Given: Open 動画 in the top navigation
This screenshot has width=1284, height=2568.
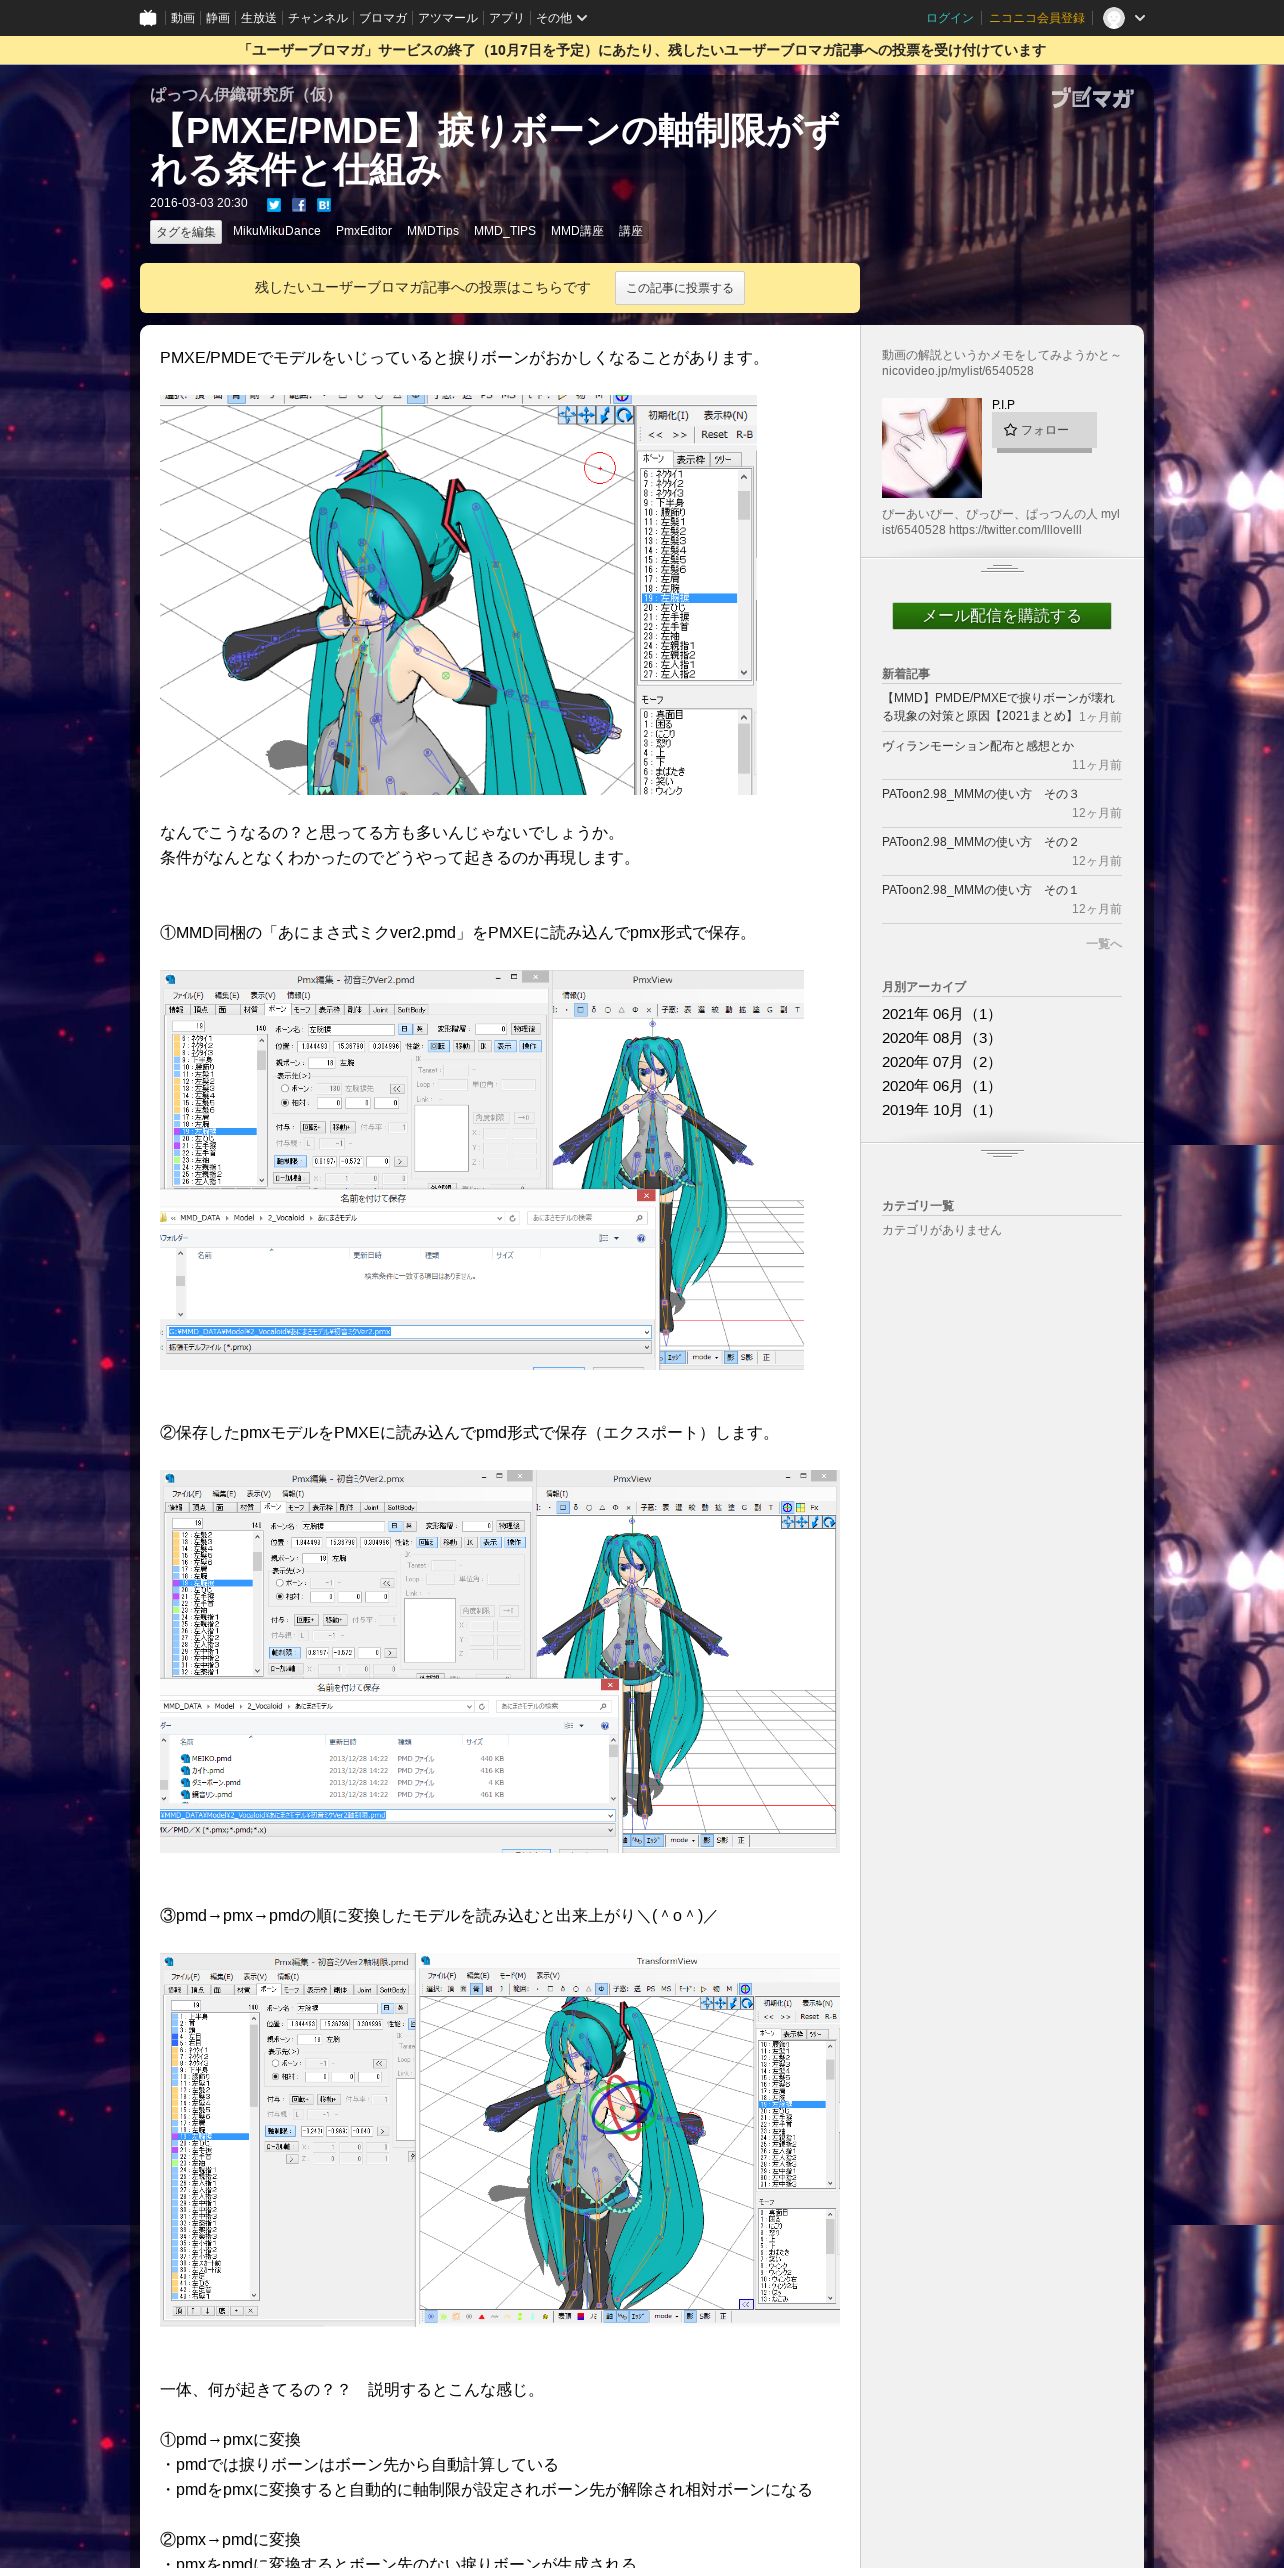Looking at the screenshot, I should coord(182,18).
